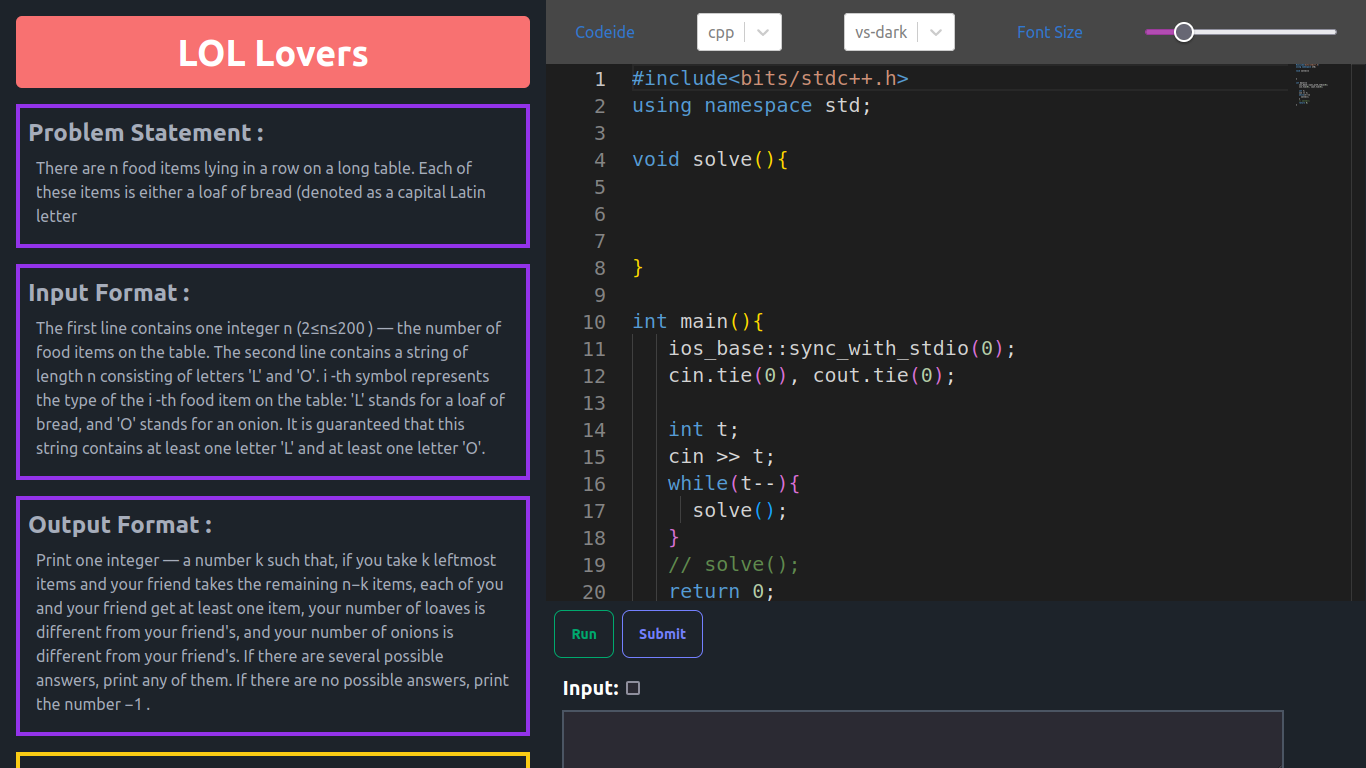1366x768 pixels.
Task: Click the 'solve();' call on line 17
Action: point(740,511)
